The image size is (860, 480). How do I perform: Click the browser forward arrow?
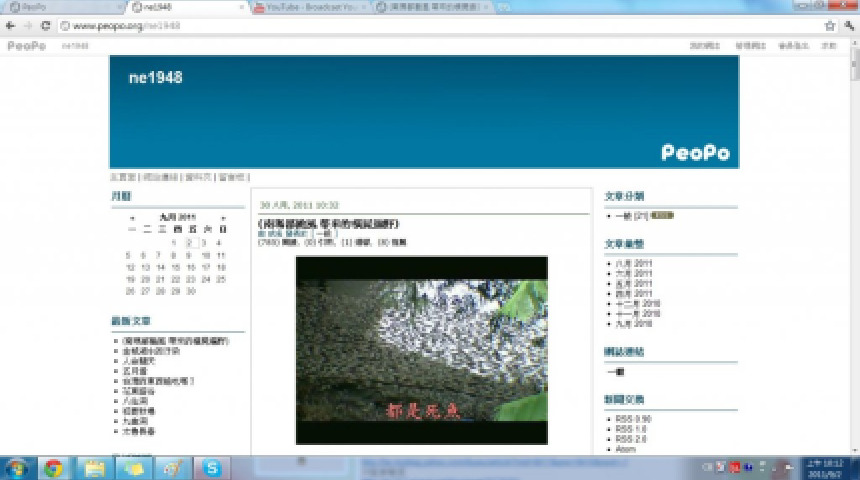[28, 25]
